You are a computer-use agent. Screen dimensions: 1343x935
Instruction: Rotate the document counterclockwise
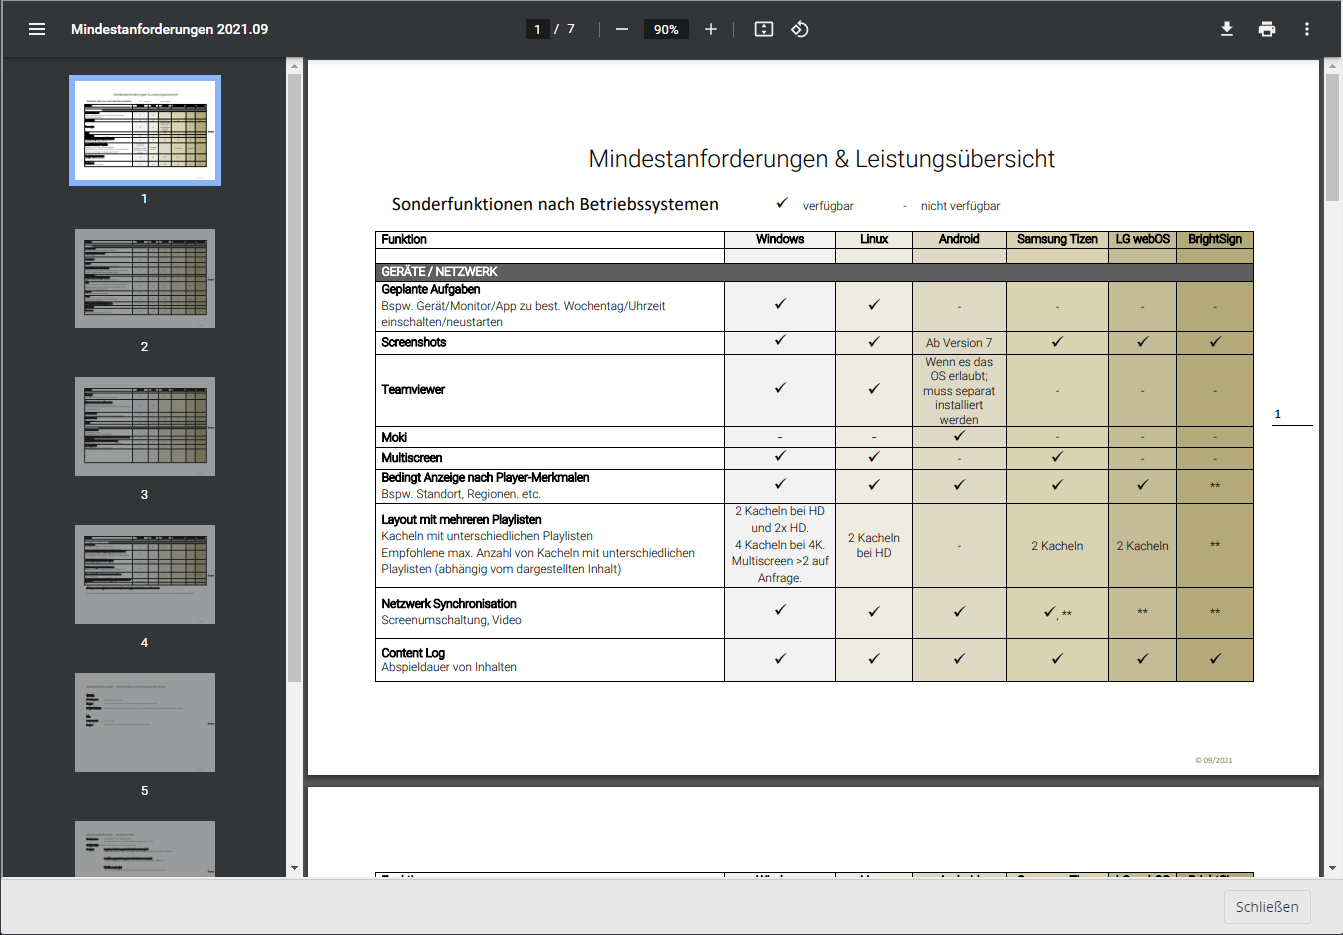[800, 29]
